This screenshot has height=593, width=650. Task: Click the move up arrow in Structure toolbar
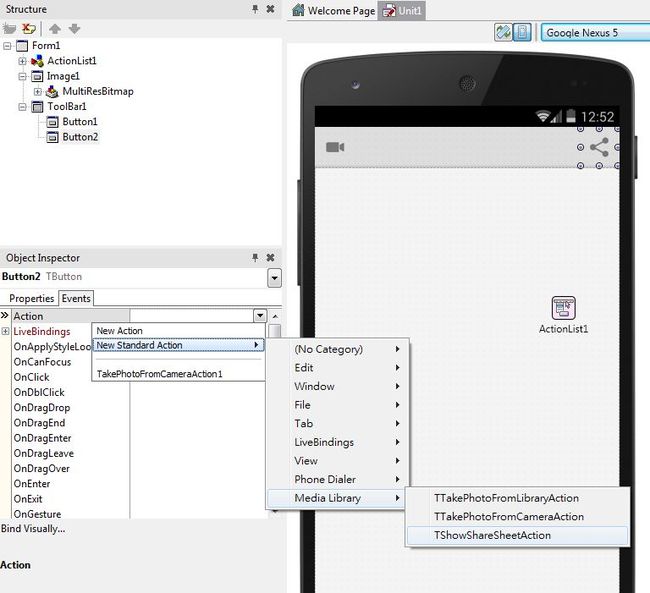(x=55, y=29)
